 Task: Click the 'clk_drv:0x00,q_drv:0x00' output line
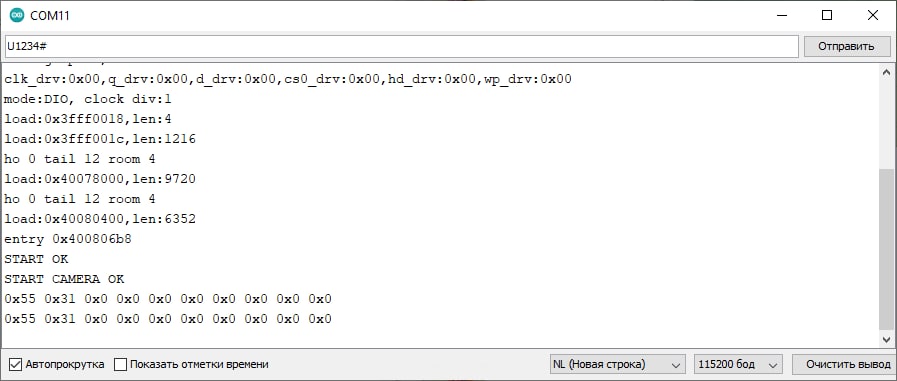[288, 79]
